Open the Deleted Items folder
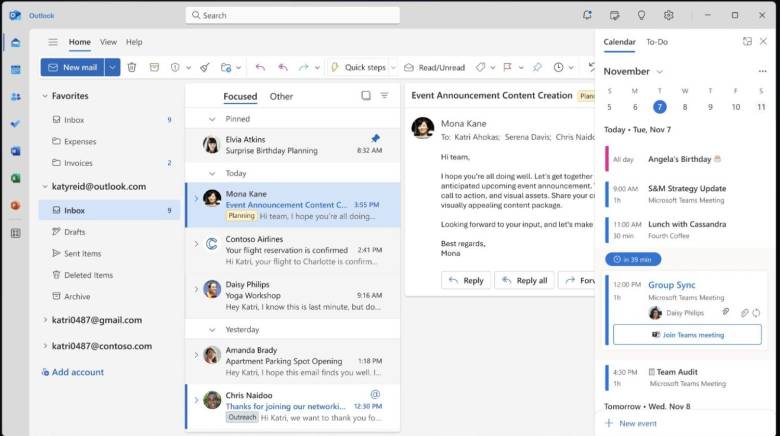 pyautogui.click(x=109, y=275)
